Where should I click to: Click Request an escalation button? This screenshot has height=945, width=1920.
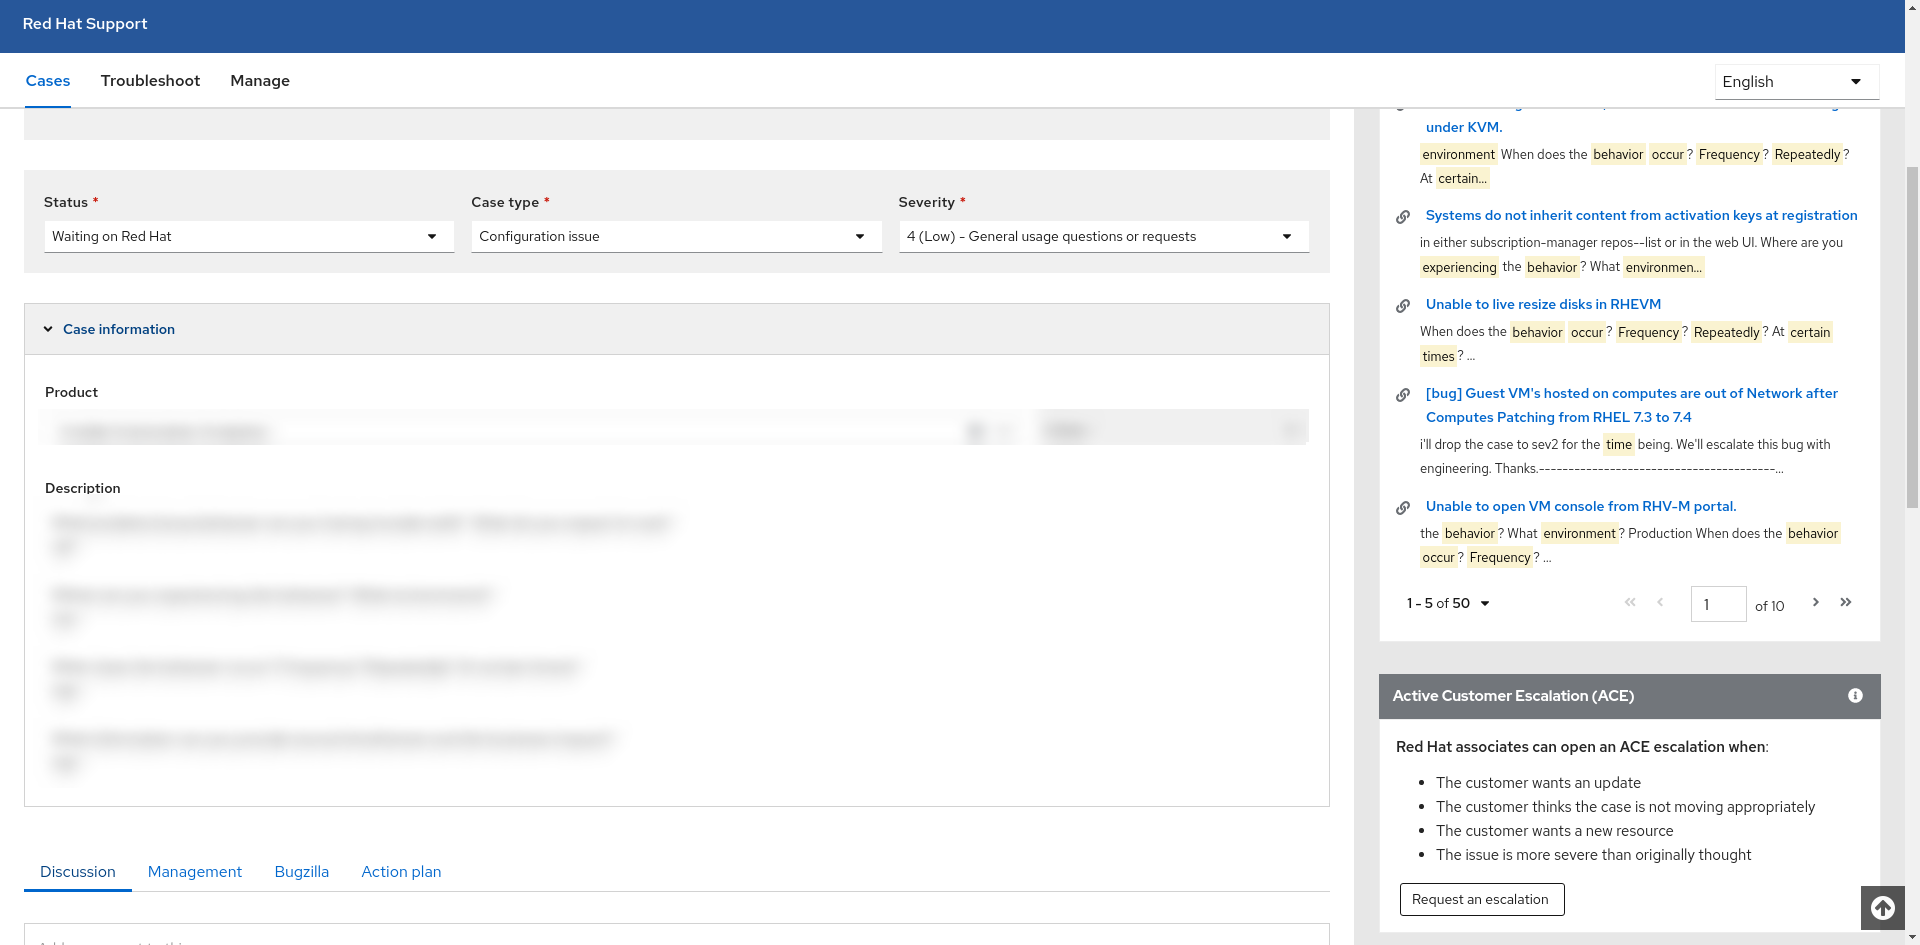pyautogui.click(x=1481, y=899)
